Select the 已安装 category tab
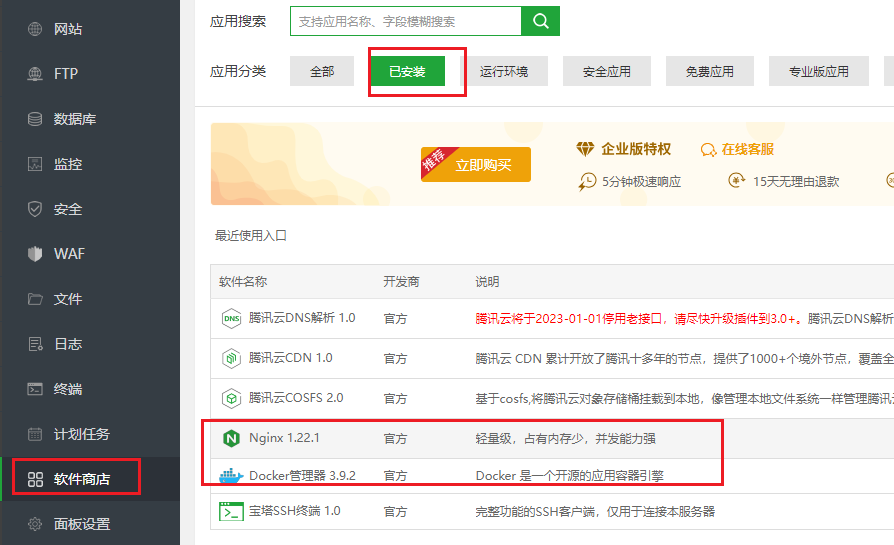The image size is (894, 545). (407, 71)
